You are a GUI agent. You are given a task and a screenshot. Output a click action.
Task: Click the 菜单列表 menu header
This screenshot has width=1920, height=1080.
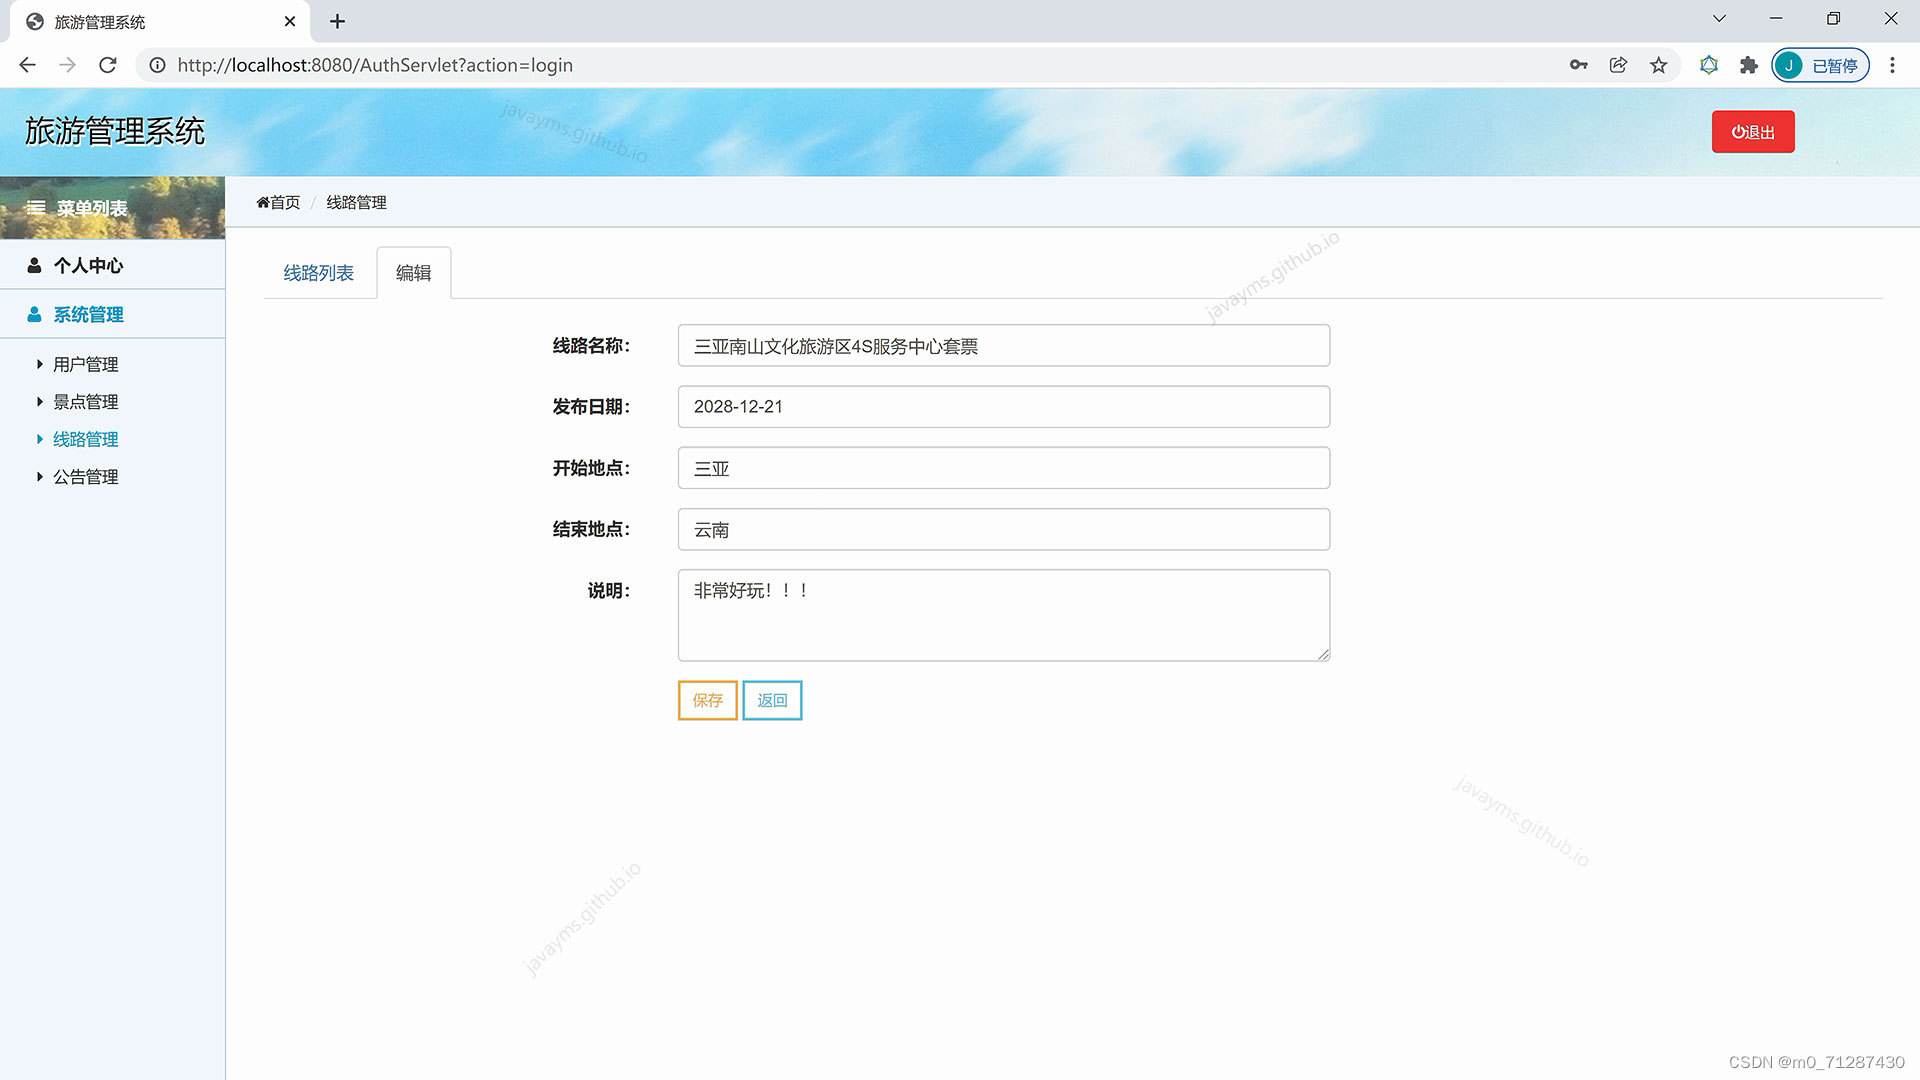point(112,208)
